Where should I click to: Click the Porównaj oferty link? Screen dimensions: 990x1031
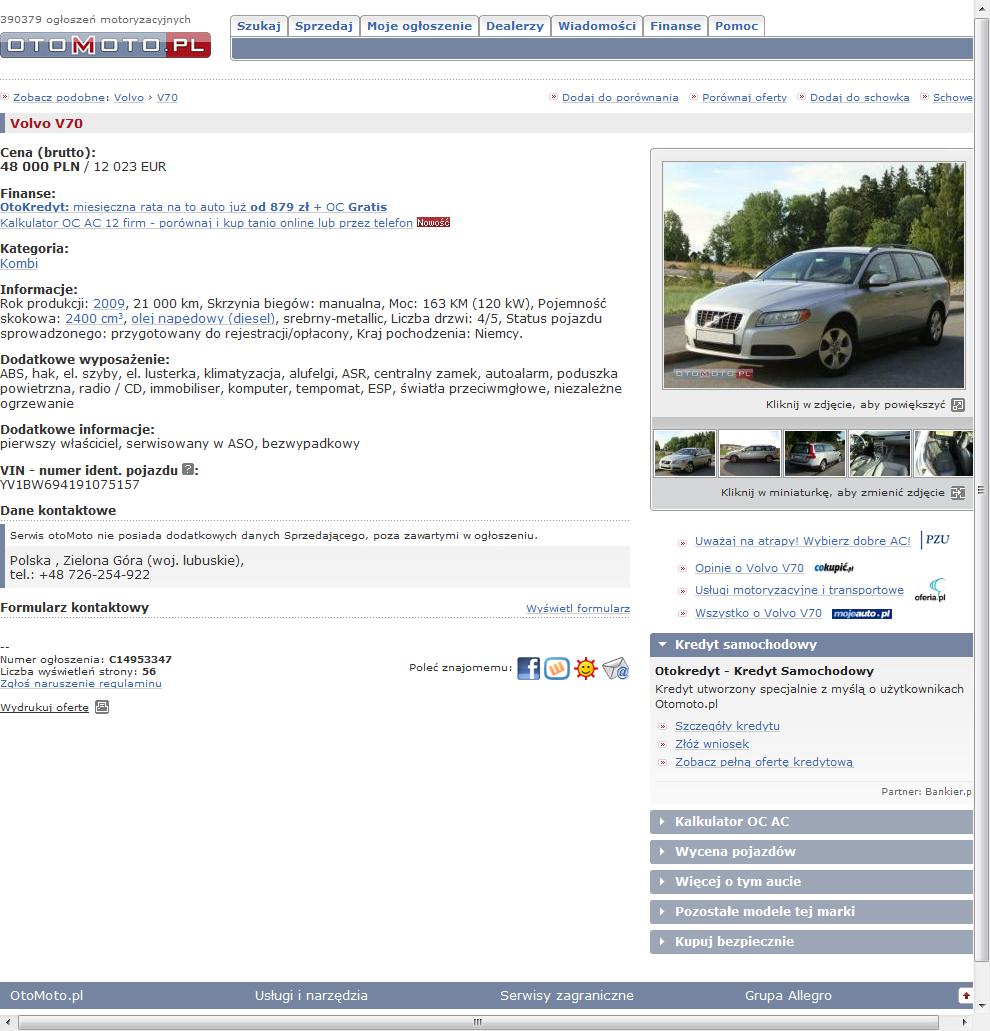click(x=744, y=97)
